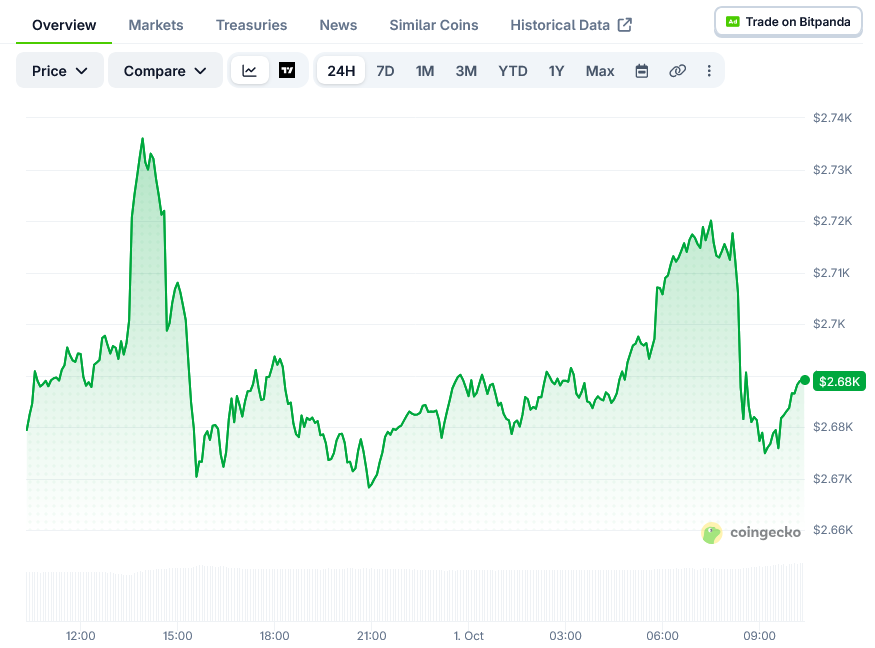Open the Compare dropdown
The image size is (875, 648).
165,70
